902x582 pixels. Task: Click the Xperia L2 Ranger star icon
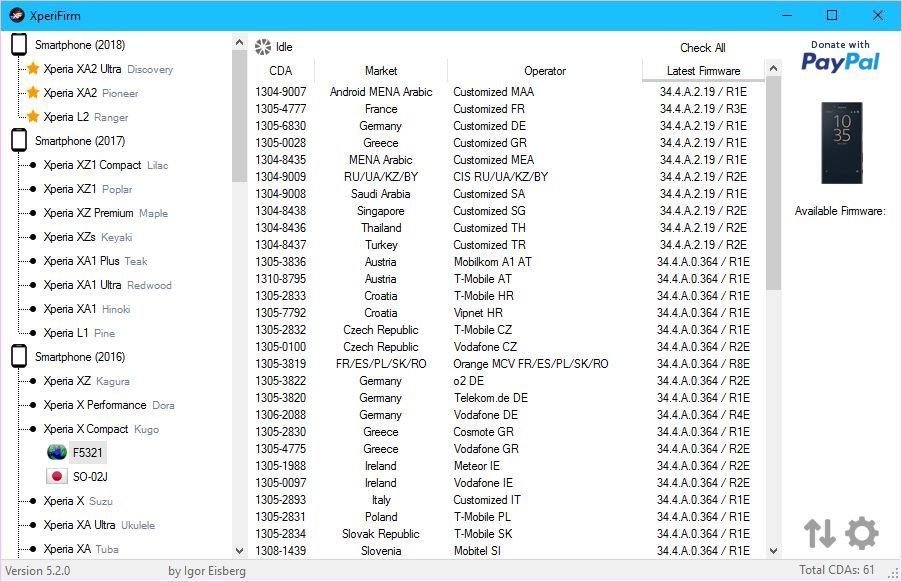33,117
